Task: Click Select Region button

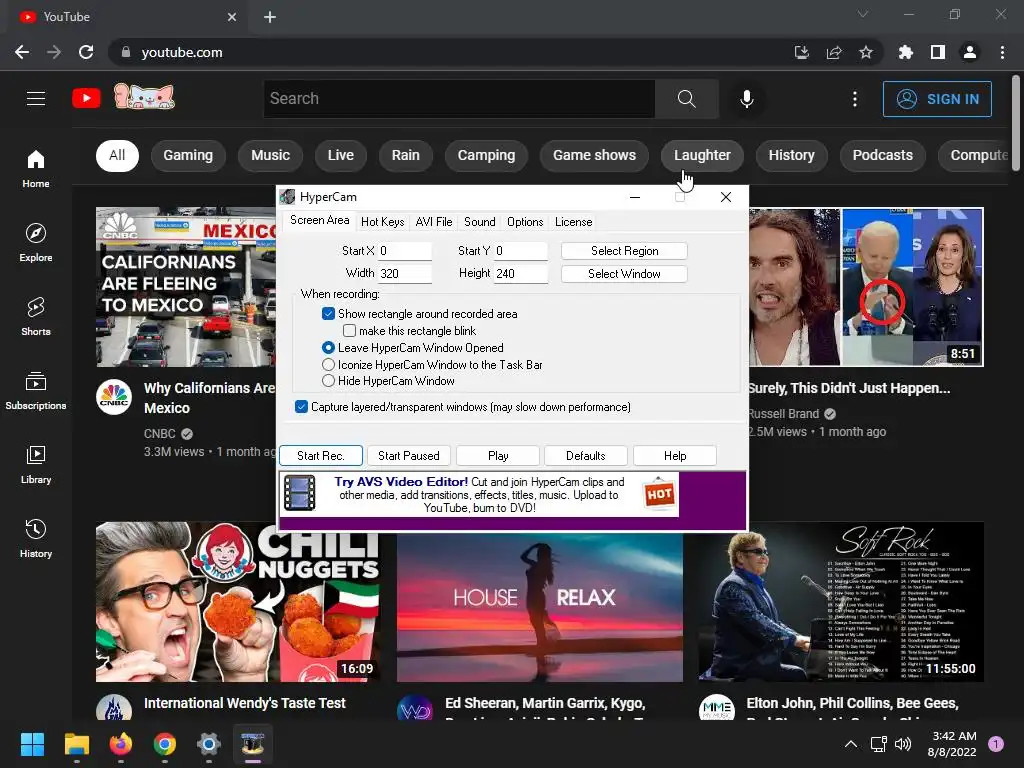Action: pyautogui.click(x=624, y=251)
